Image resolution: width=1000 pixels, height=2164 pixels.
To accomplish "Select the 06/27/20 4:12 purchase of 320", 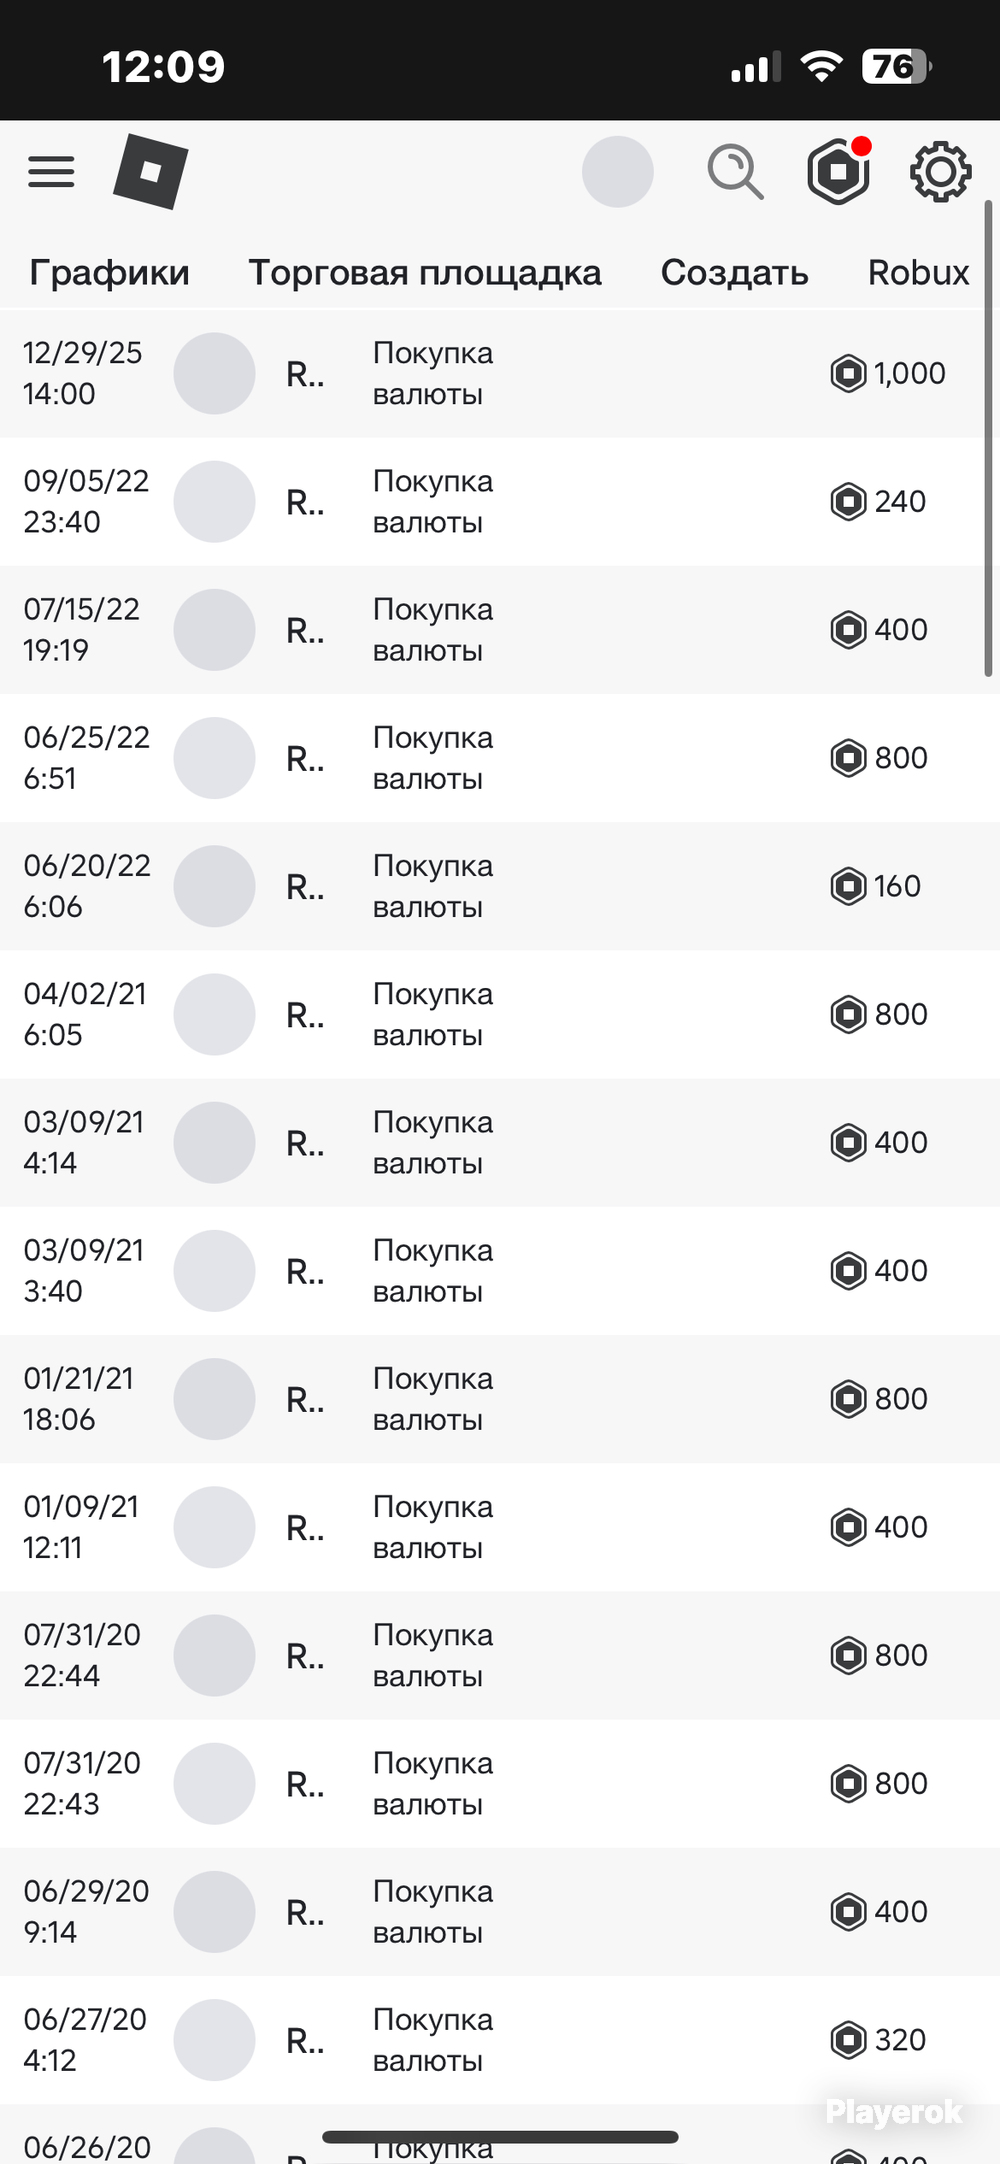I will point(500,2040).
